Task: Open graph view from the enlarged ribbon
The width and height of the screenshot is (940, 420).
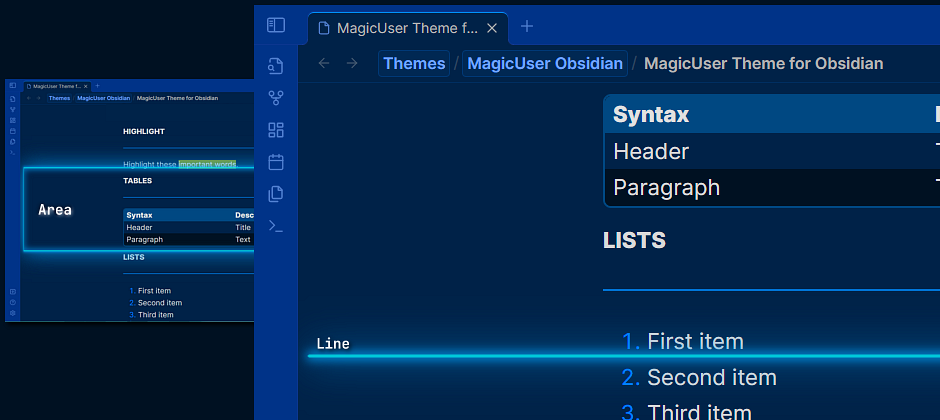Action: 276,98
